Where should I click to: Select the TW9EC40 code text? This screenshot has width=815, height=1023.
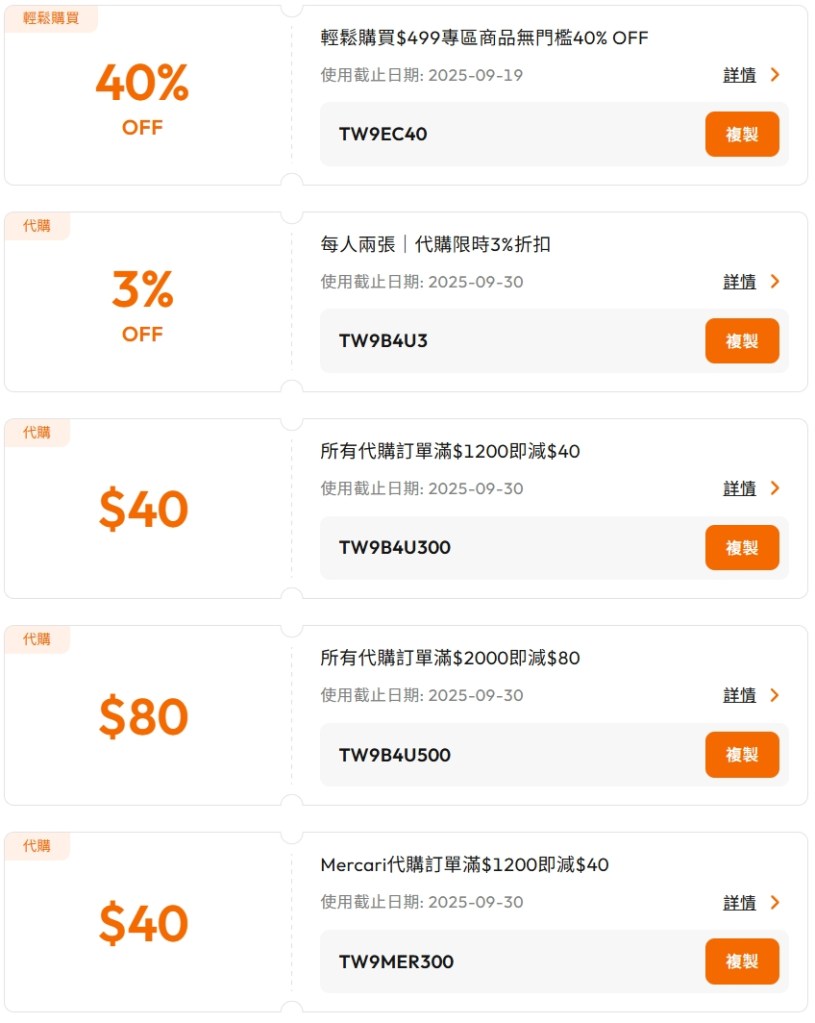[x=383, y=134]
